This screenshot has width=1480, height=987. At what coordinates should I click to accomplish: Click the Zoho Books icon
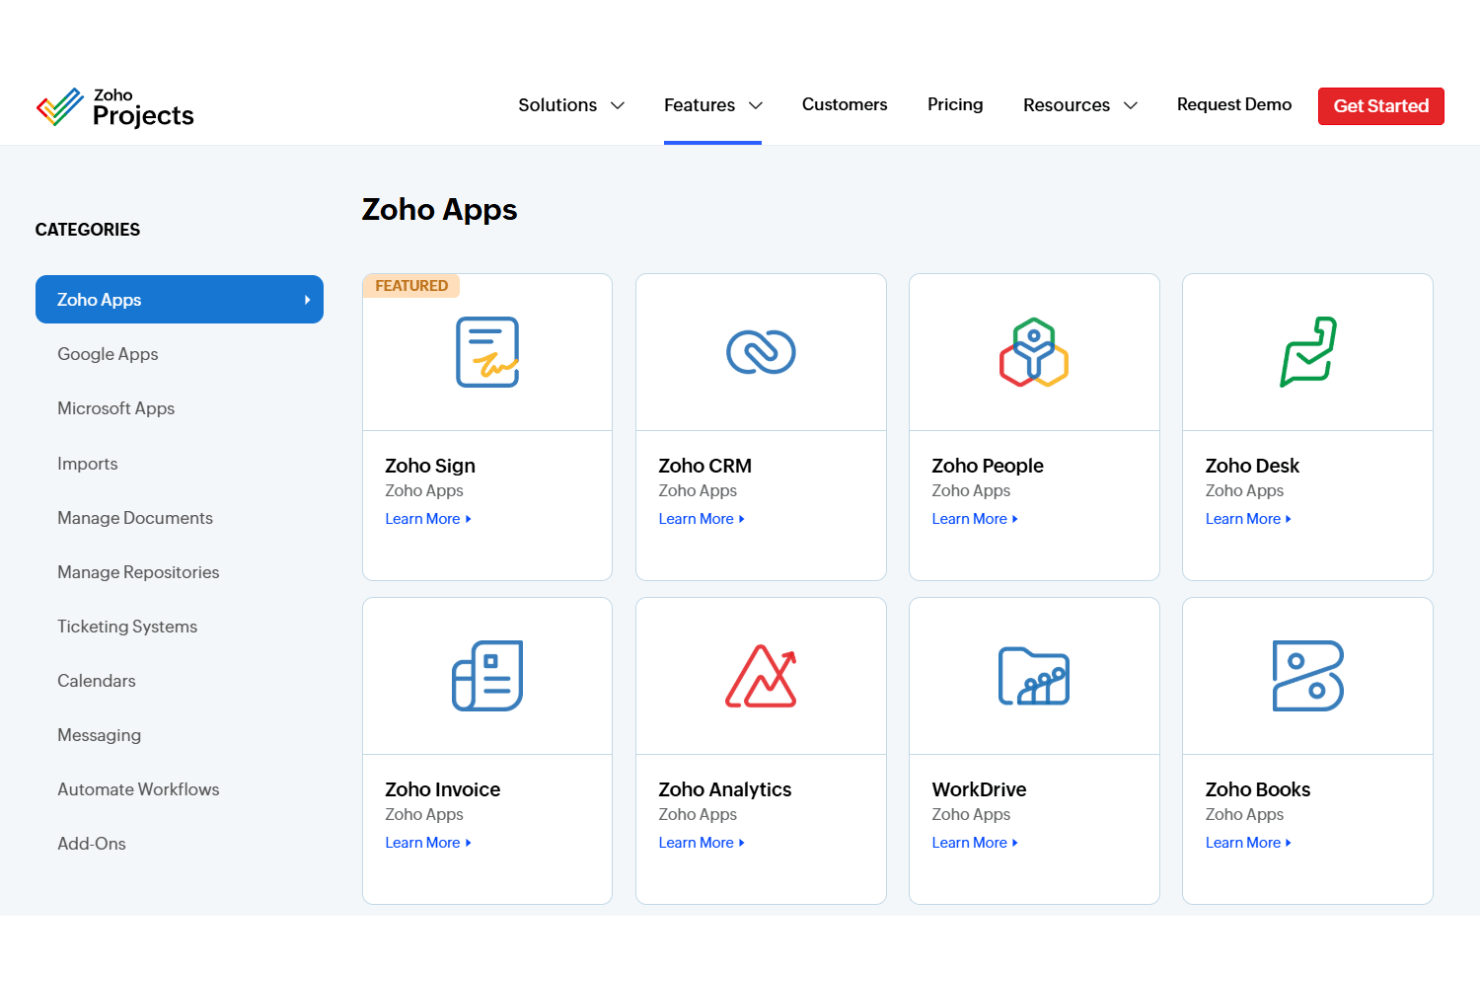pos(1308,676)
